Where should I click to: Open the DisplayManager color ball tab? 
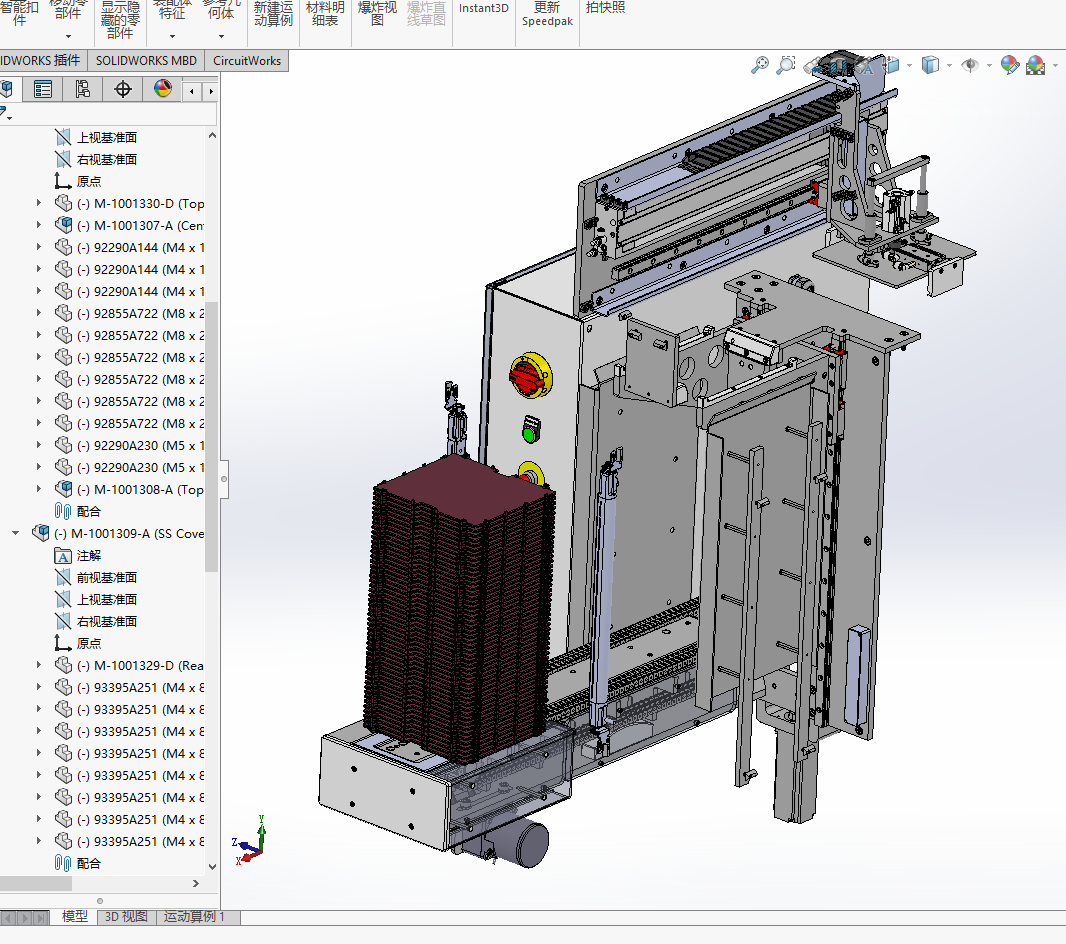pyautogui.click(x=162, y=89)
